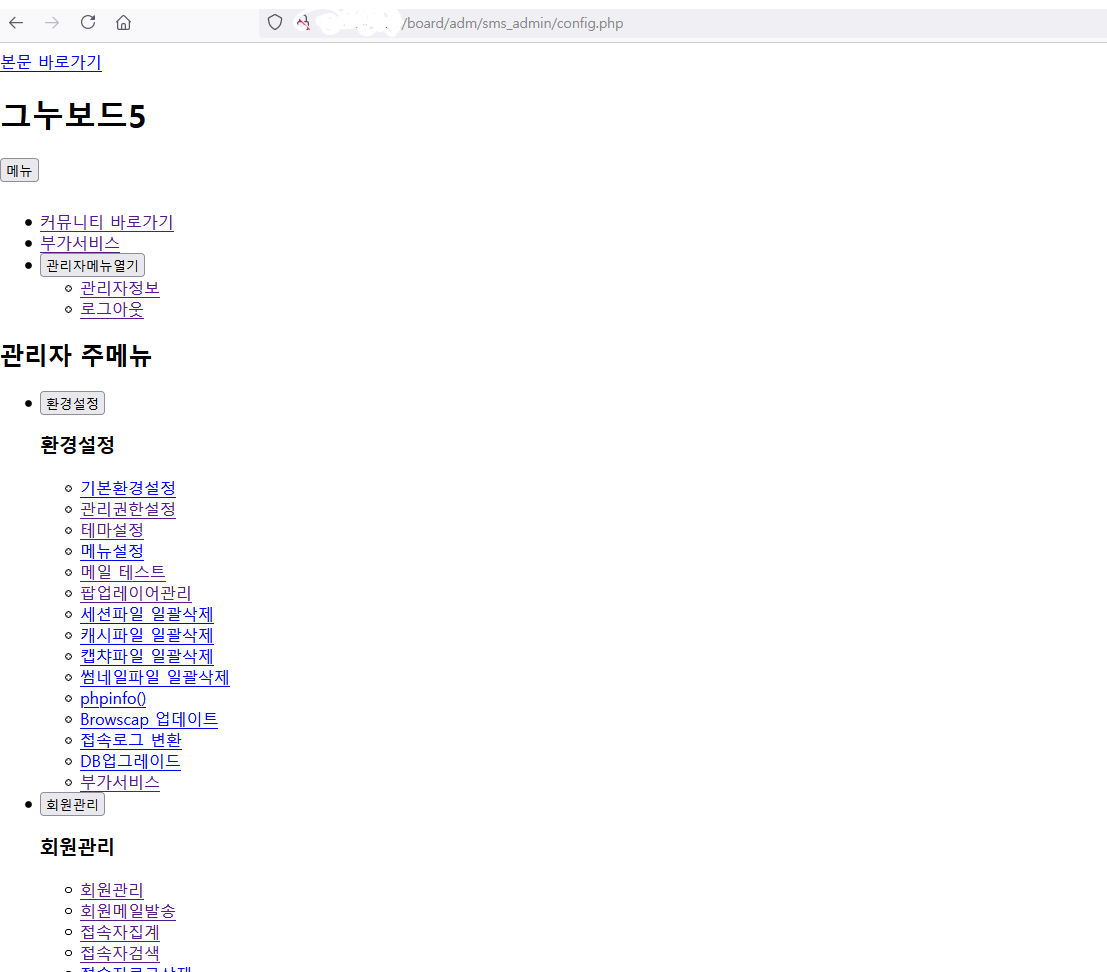
Task: Select 메뉴설정 from the list
Action: pyautogui.click(x=112, y=551)
